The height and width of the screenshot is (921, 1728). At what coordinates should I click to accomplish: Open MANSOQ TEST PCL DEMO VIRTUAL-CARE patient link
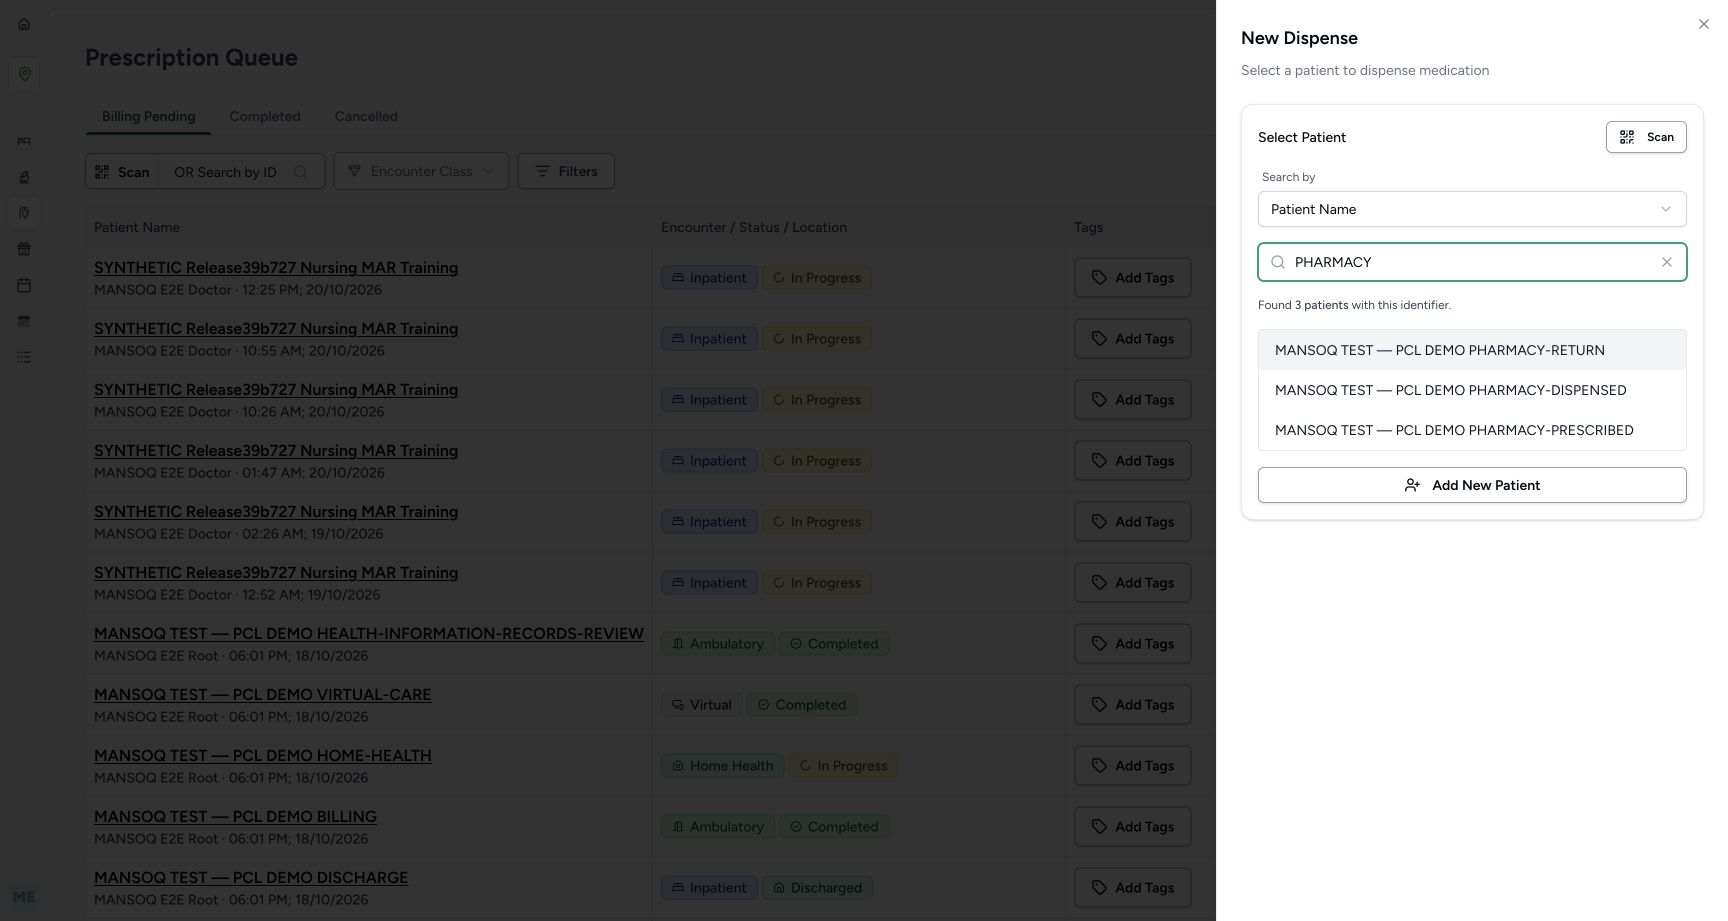[262, 694]
